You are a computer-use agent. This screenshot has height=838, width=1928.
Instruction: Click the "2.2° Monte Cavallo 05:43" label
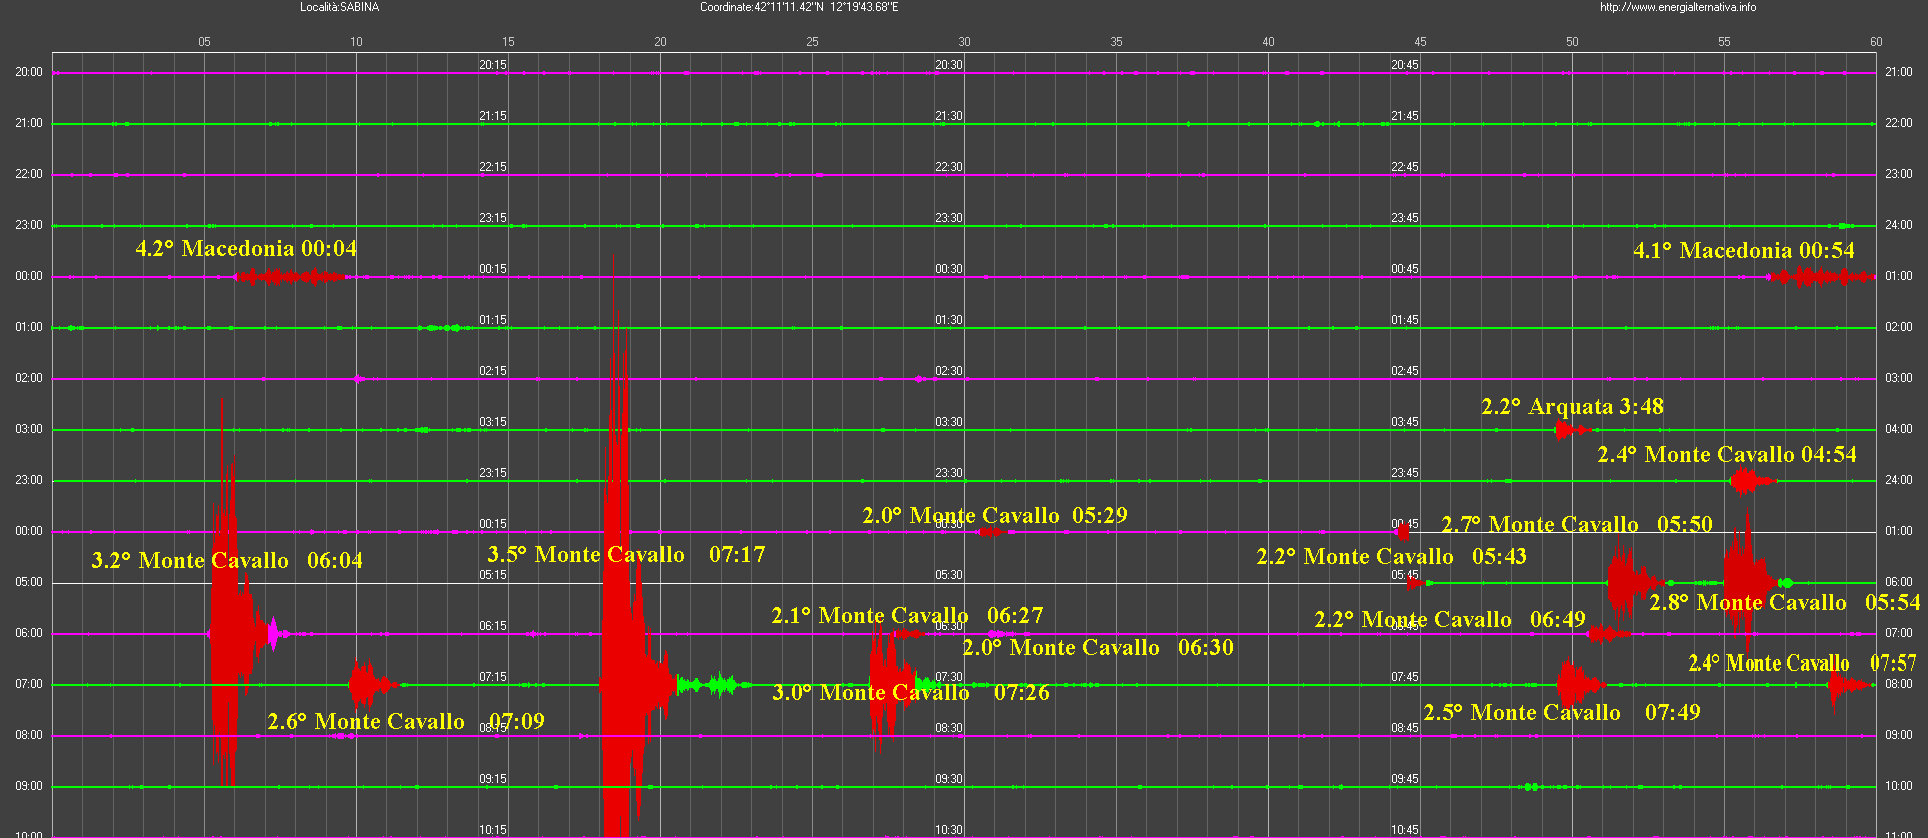coord(1391,556)
